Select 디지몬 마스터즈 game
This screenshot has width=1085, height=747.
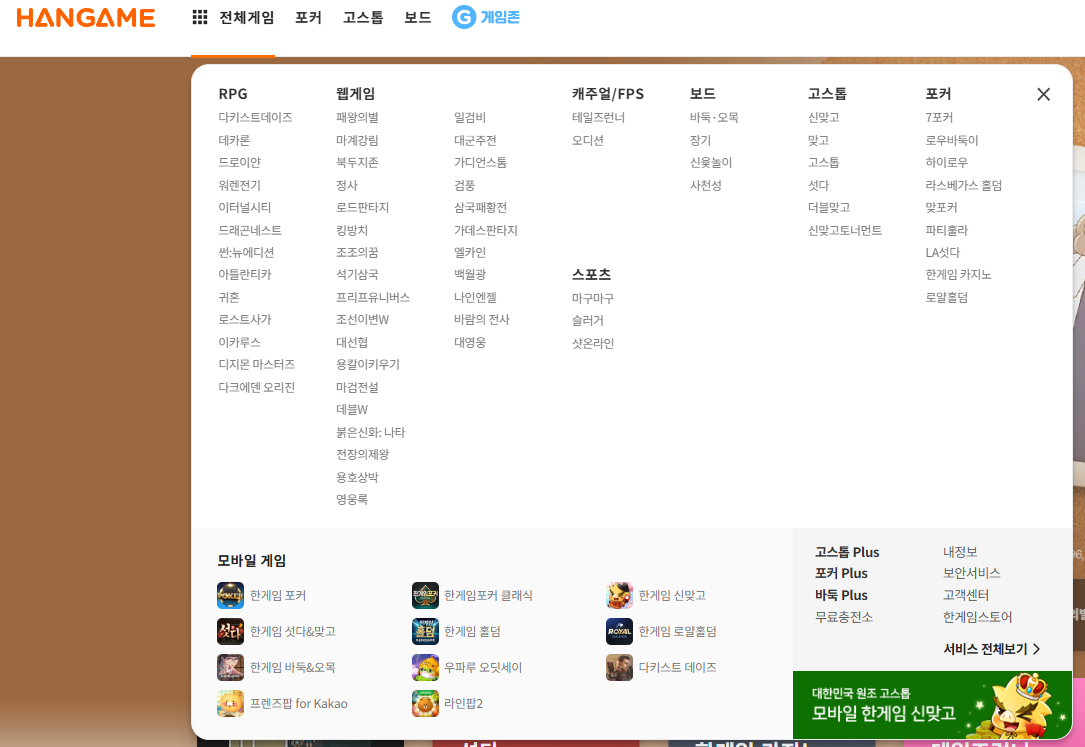[257, 365]
